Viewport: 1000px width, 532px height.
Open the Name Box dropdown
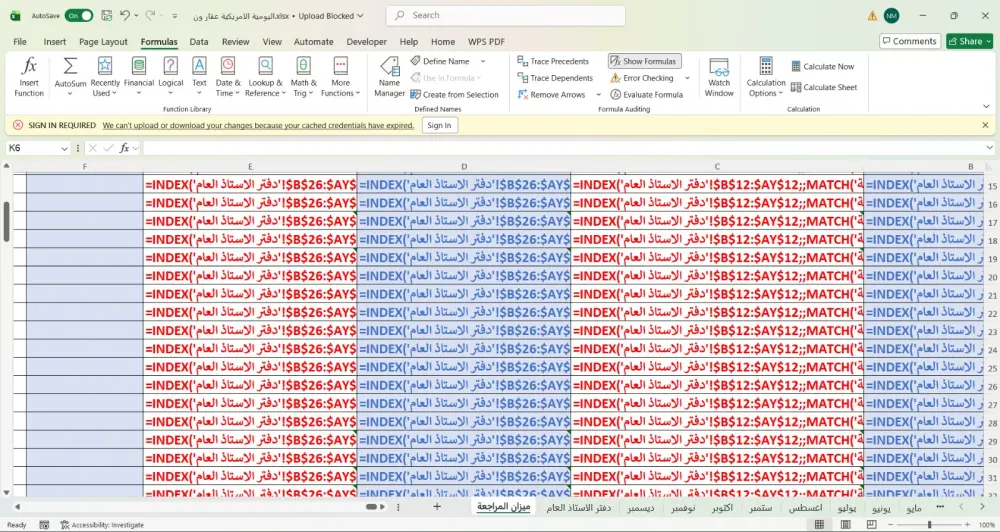[x=64, y=148]
